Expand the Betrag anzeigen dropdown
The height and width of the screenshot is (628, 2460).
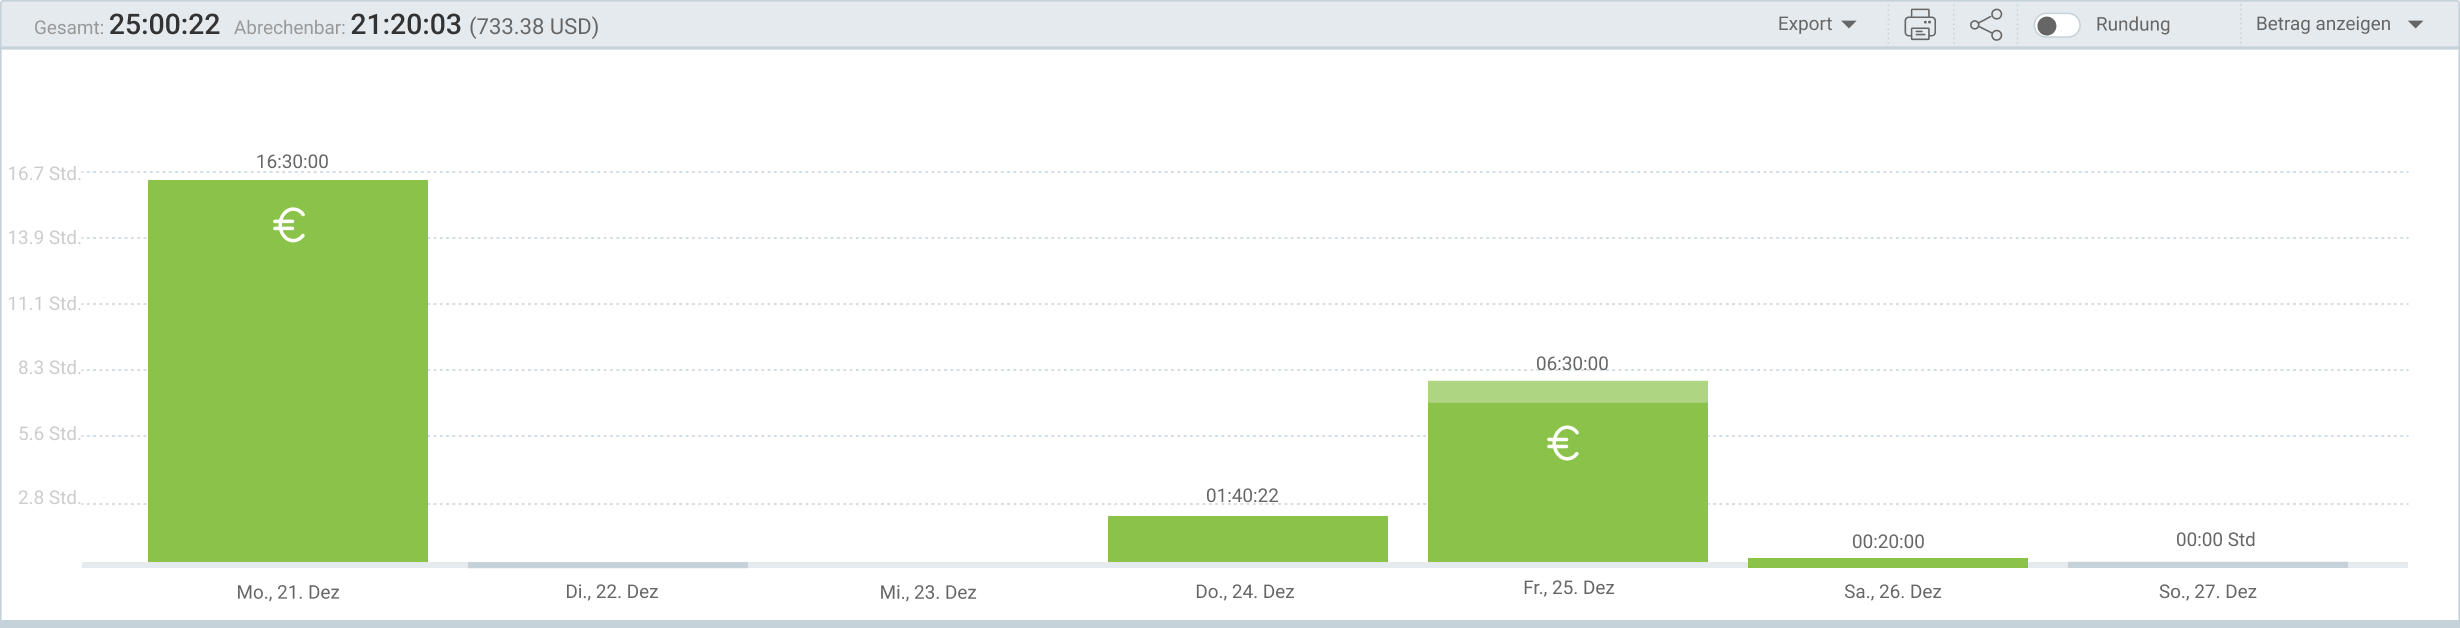[2339, 24]
